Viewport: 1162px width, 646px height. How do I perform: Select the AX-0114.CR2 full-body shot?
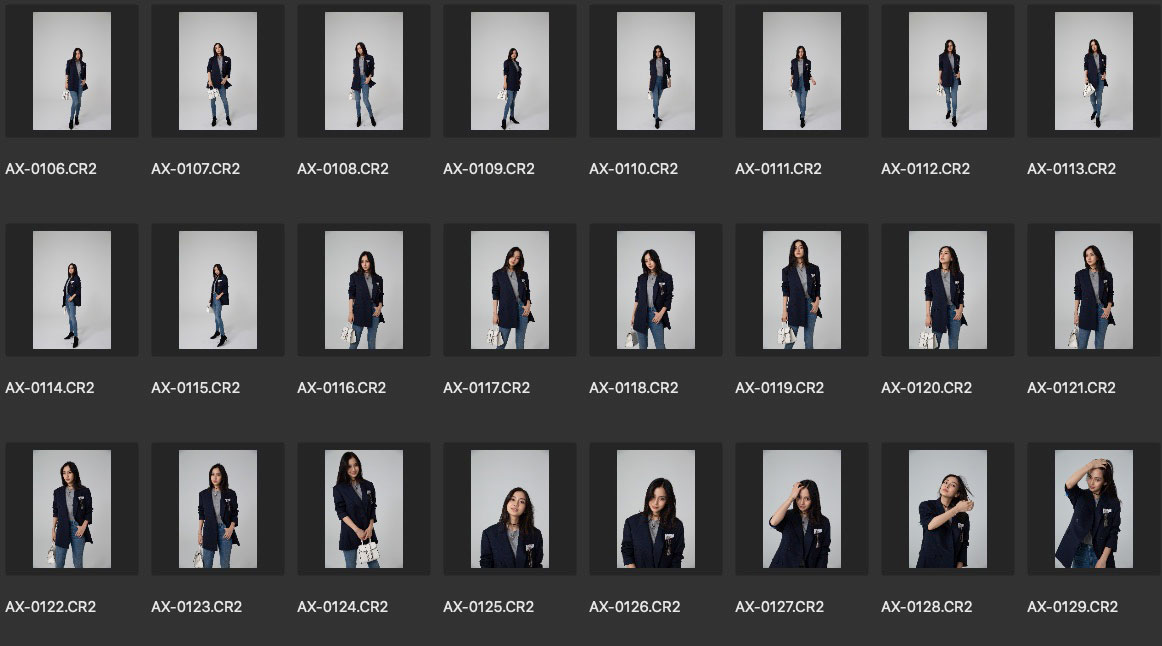point(72,290)
